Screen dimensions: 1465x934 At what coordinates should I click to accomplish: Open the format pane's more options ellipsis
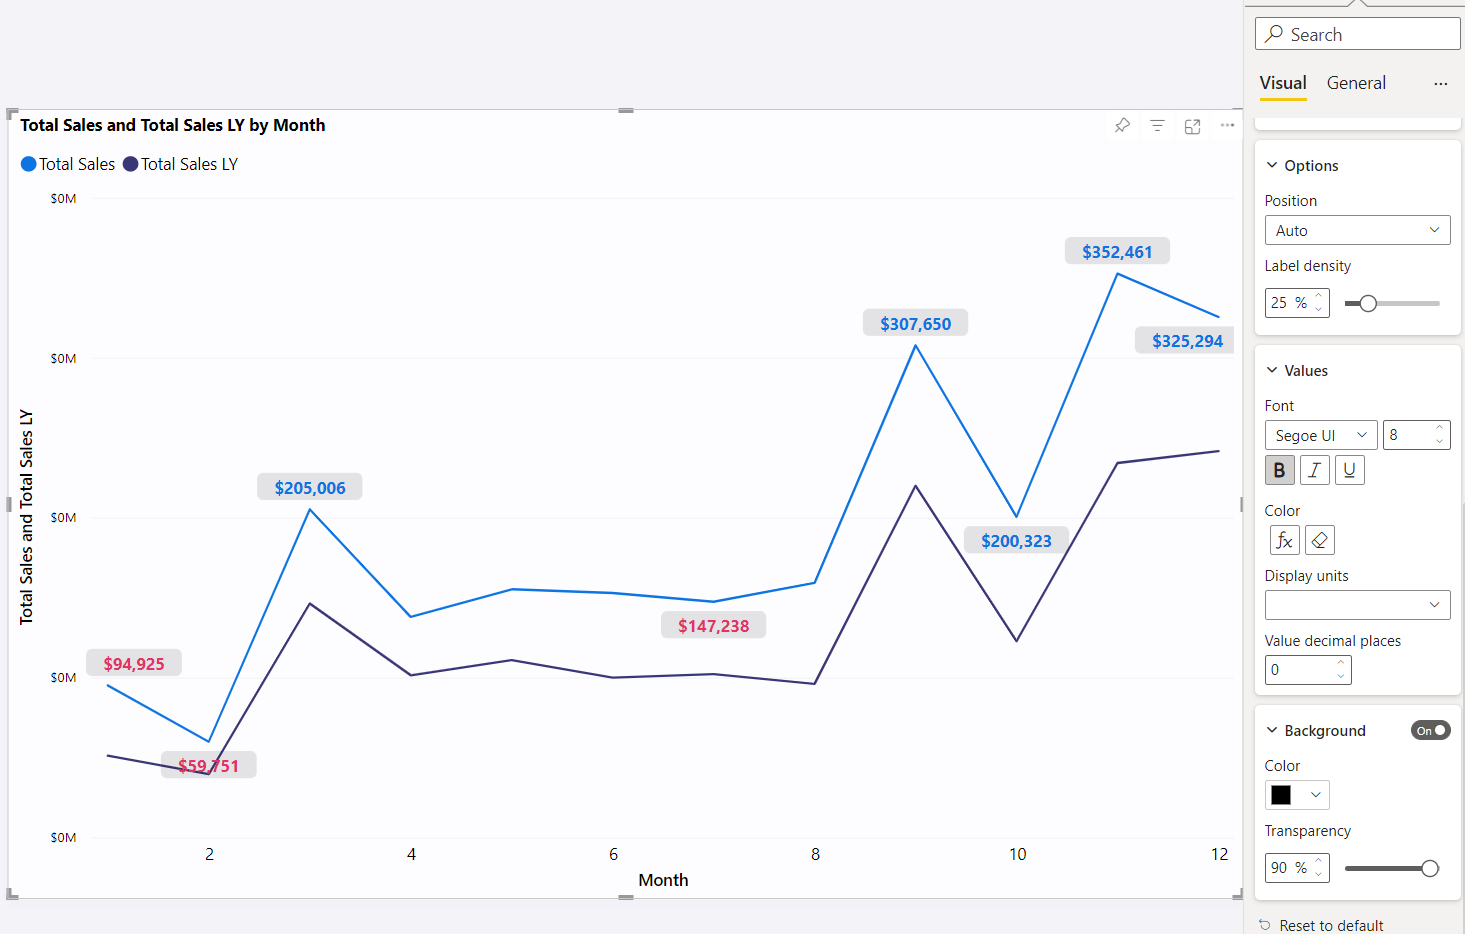tap(1440, 84)
